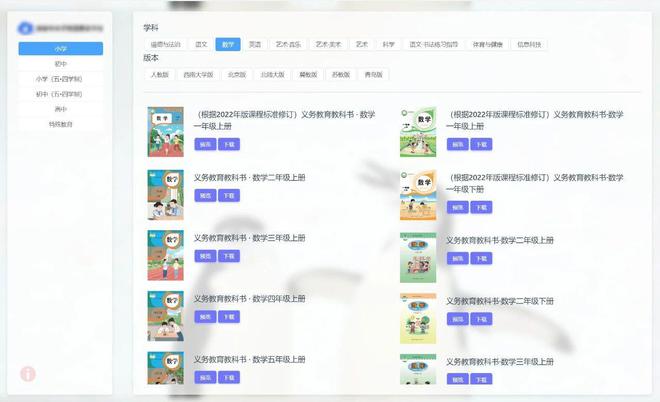660x402 pixels.
Task: Open the 数学四年级上册 cover thumbnail
Action: [x=165, y=316]
